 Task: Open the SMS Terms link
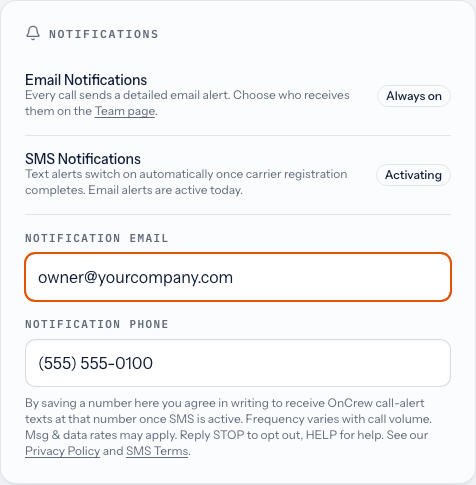tap(157, 451)
